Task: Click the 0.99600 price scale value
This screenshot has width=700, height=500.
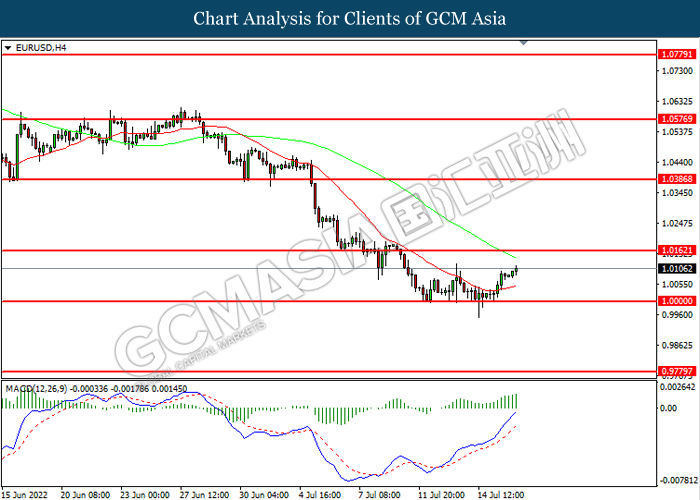Action: pos(677,315)
